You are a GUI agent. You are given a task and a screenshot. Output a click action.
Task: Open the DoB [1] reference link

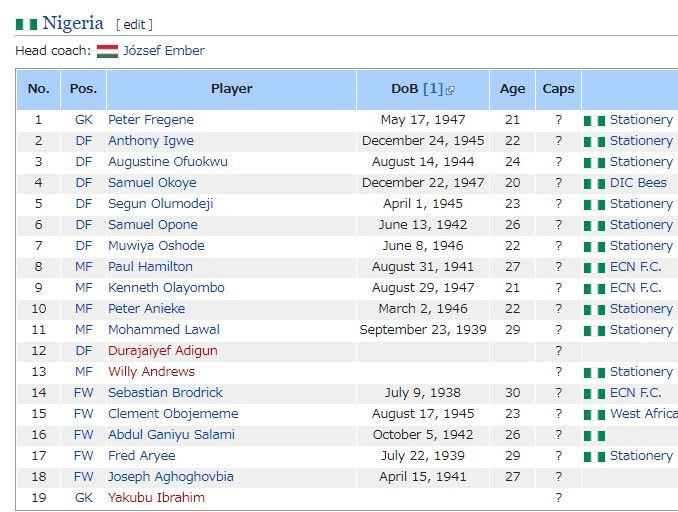click(433, 89)
